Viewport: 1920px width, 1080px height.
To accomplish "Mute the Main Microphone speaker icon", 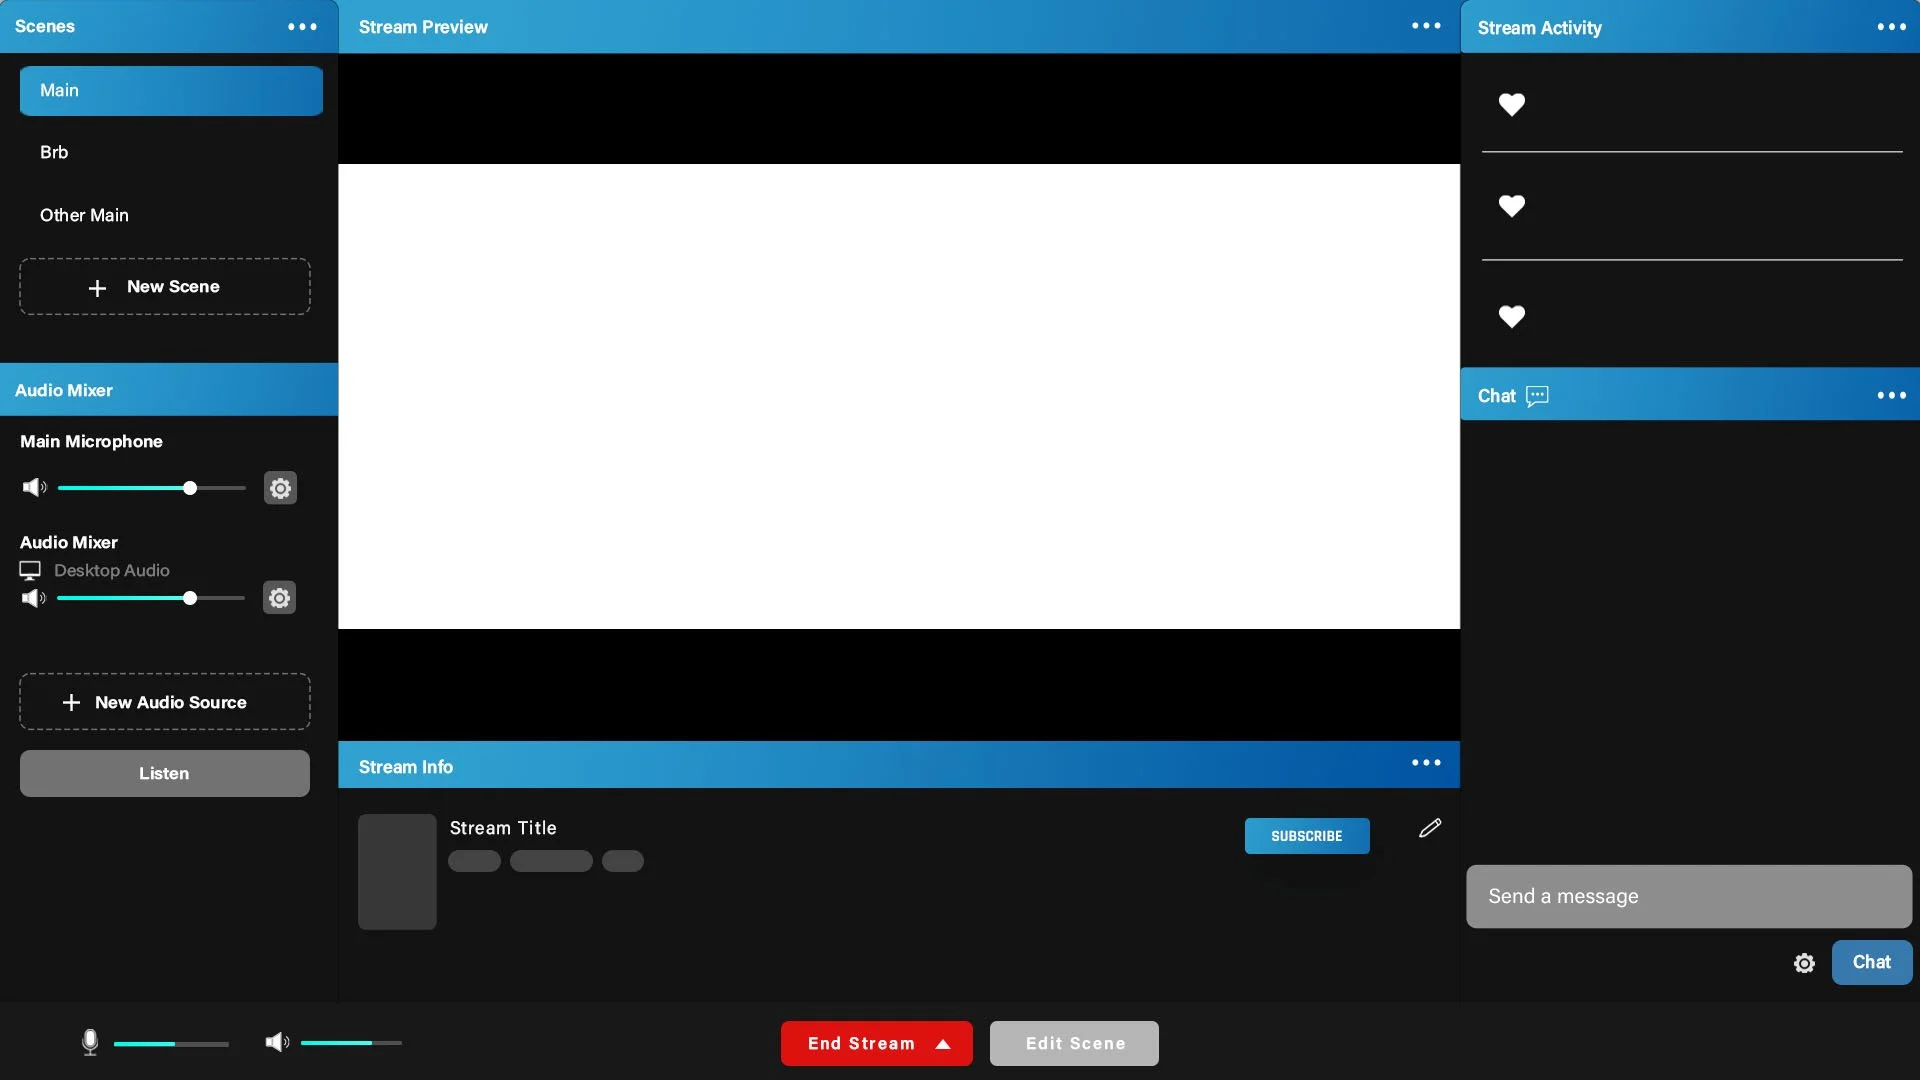I will [x=34, y=488].
